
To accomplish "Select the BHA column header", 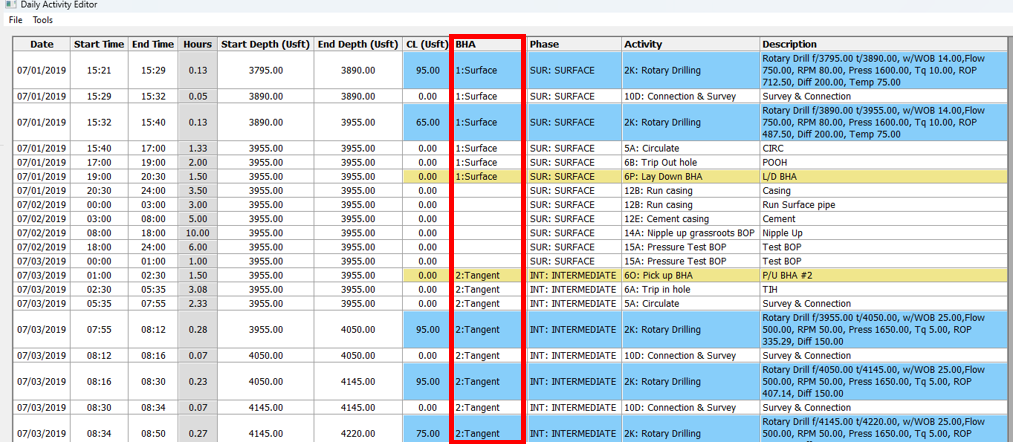I will [x=488, y=44].
